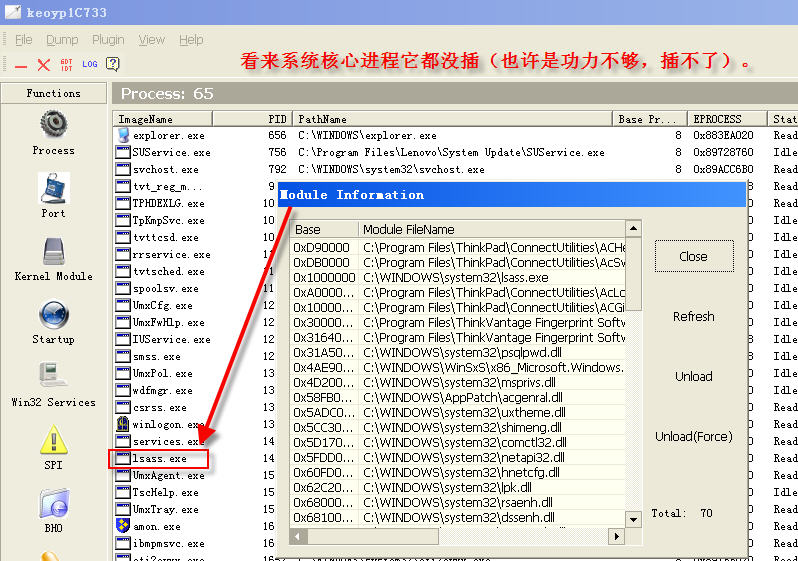Click module list scroll up arrow
Viewport: 798px width, 561px height.
tap(633, 229)
